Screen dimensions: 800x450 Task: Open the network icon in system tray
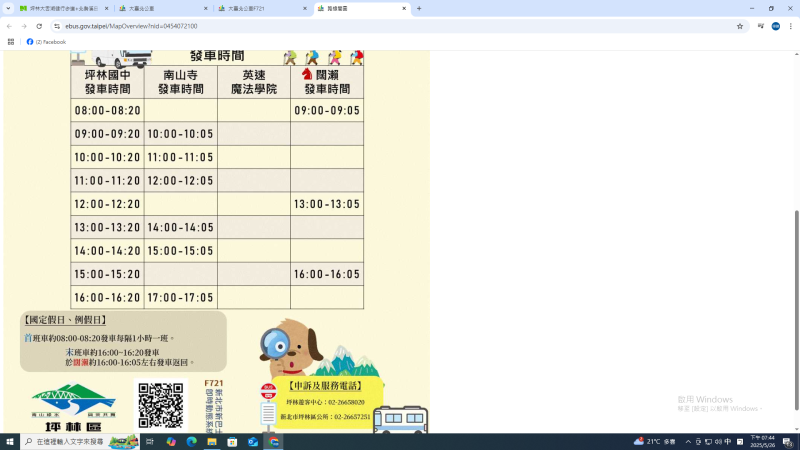coord(708,442)
